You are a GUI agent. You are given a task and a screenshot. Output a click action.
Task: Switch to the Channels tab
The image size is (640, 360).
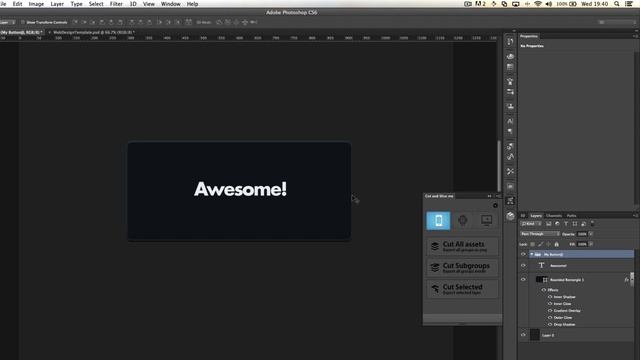tap(554, 216)
